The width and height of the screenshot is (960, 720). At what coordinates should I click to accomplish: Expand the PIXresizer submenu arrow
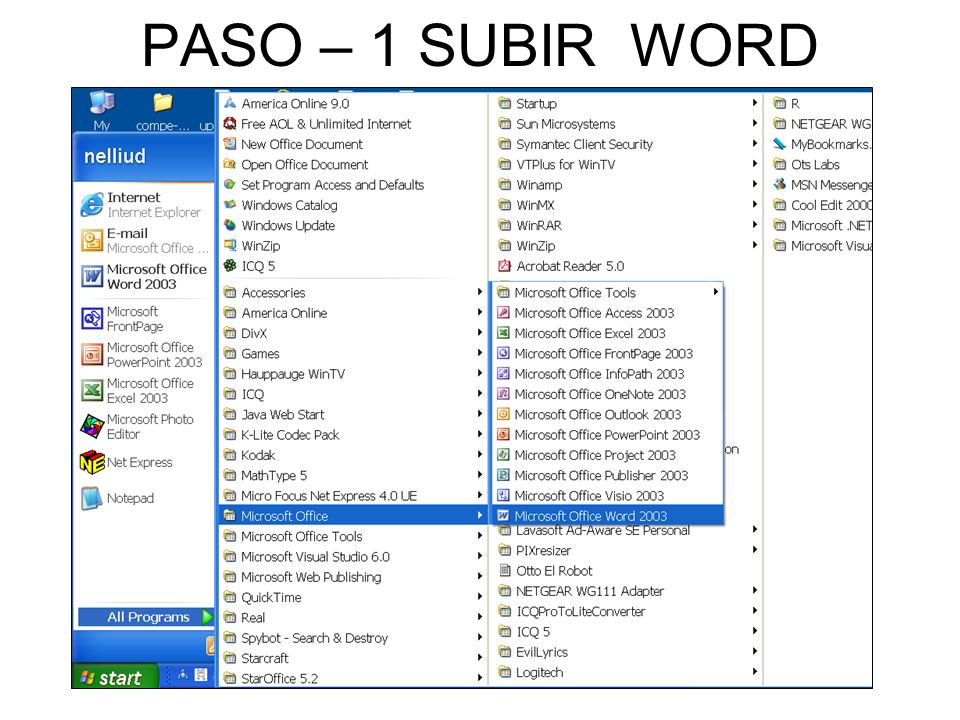[755, 550]
